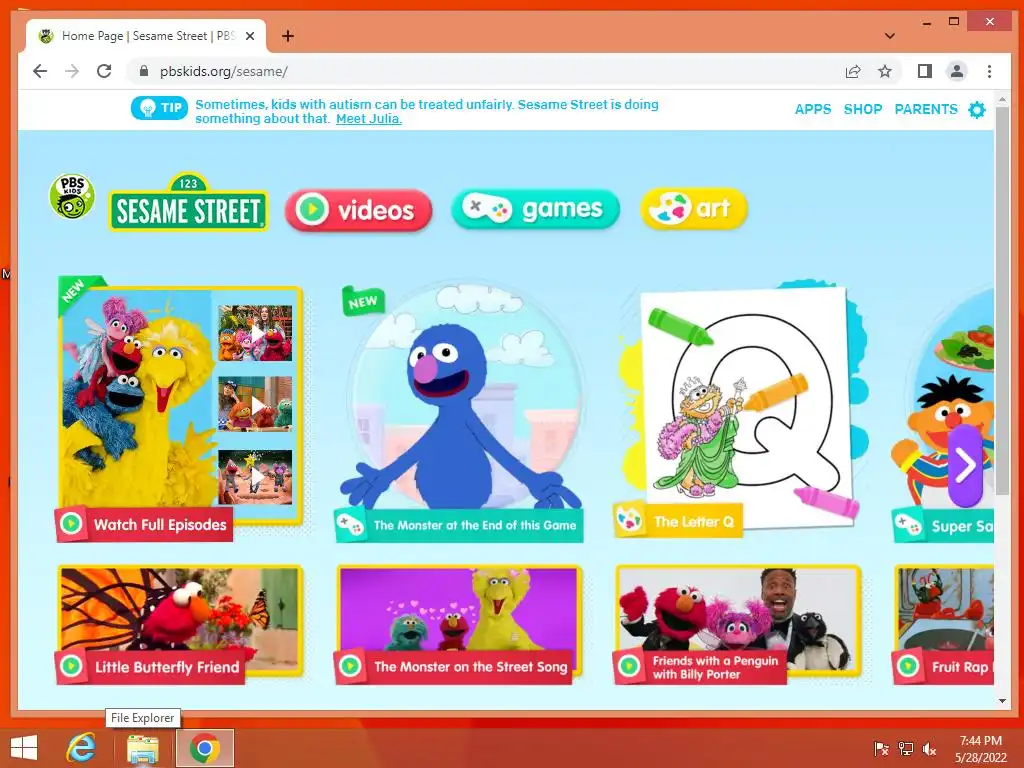The width and height of the screenshot is (1024, 768).
Task: Open the art section button
Action: 694,209
